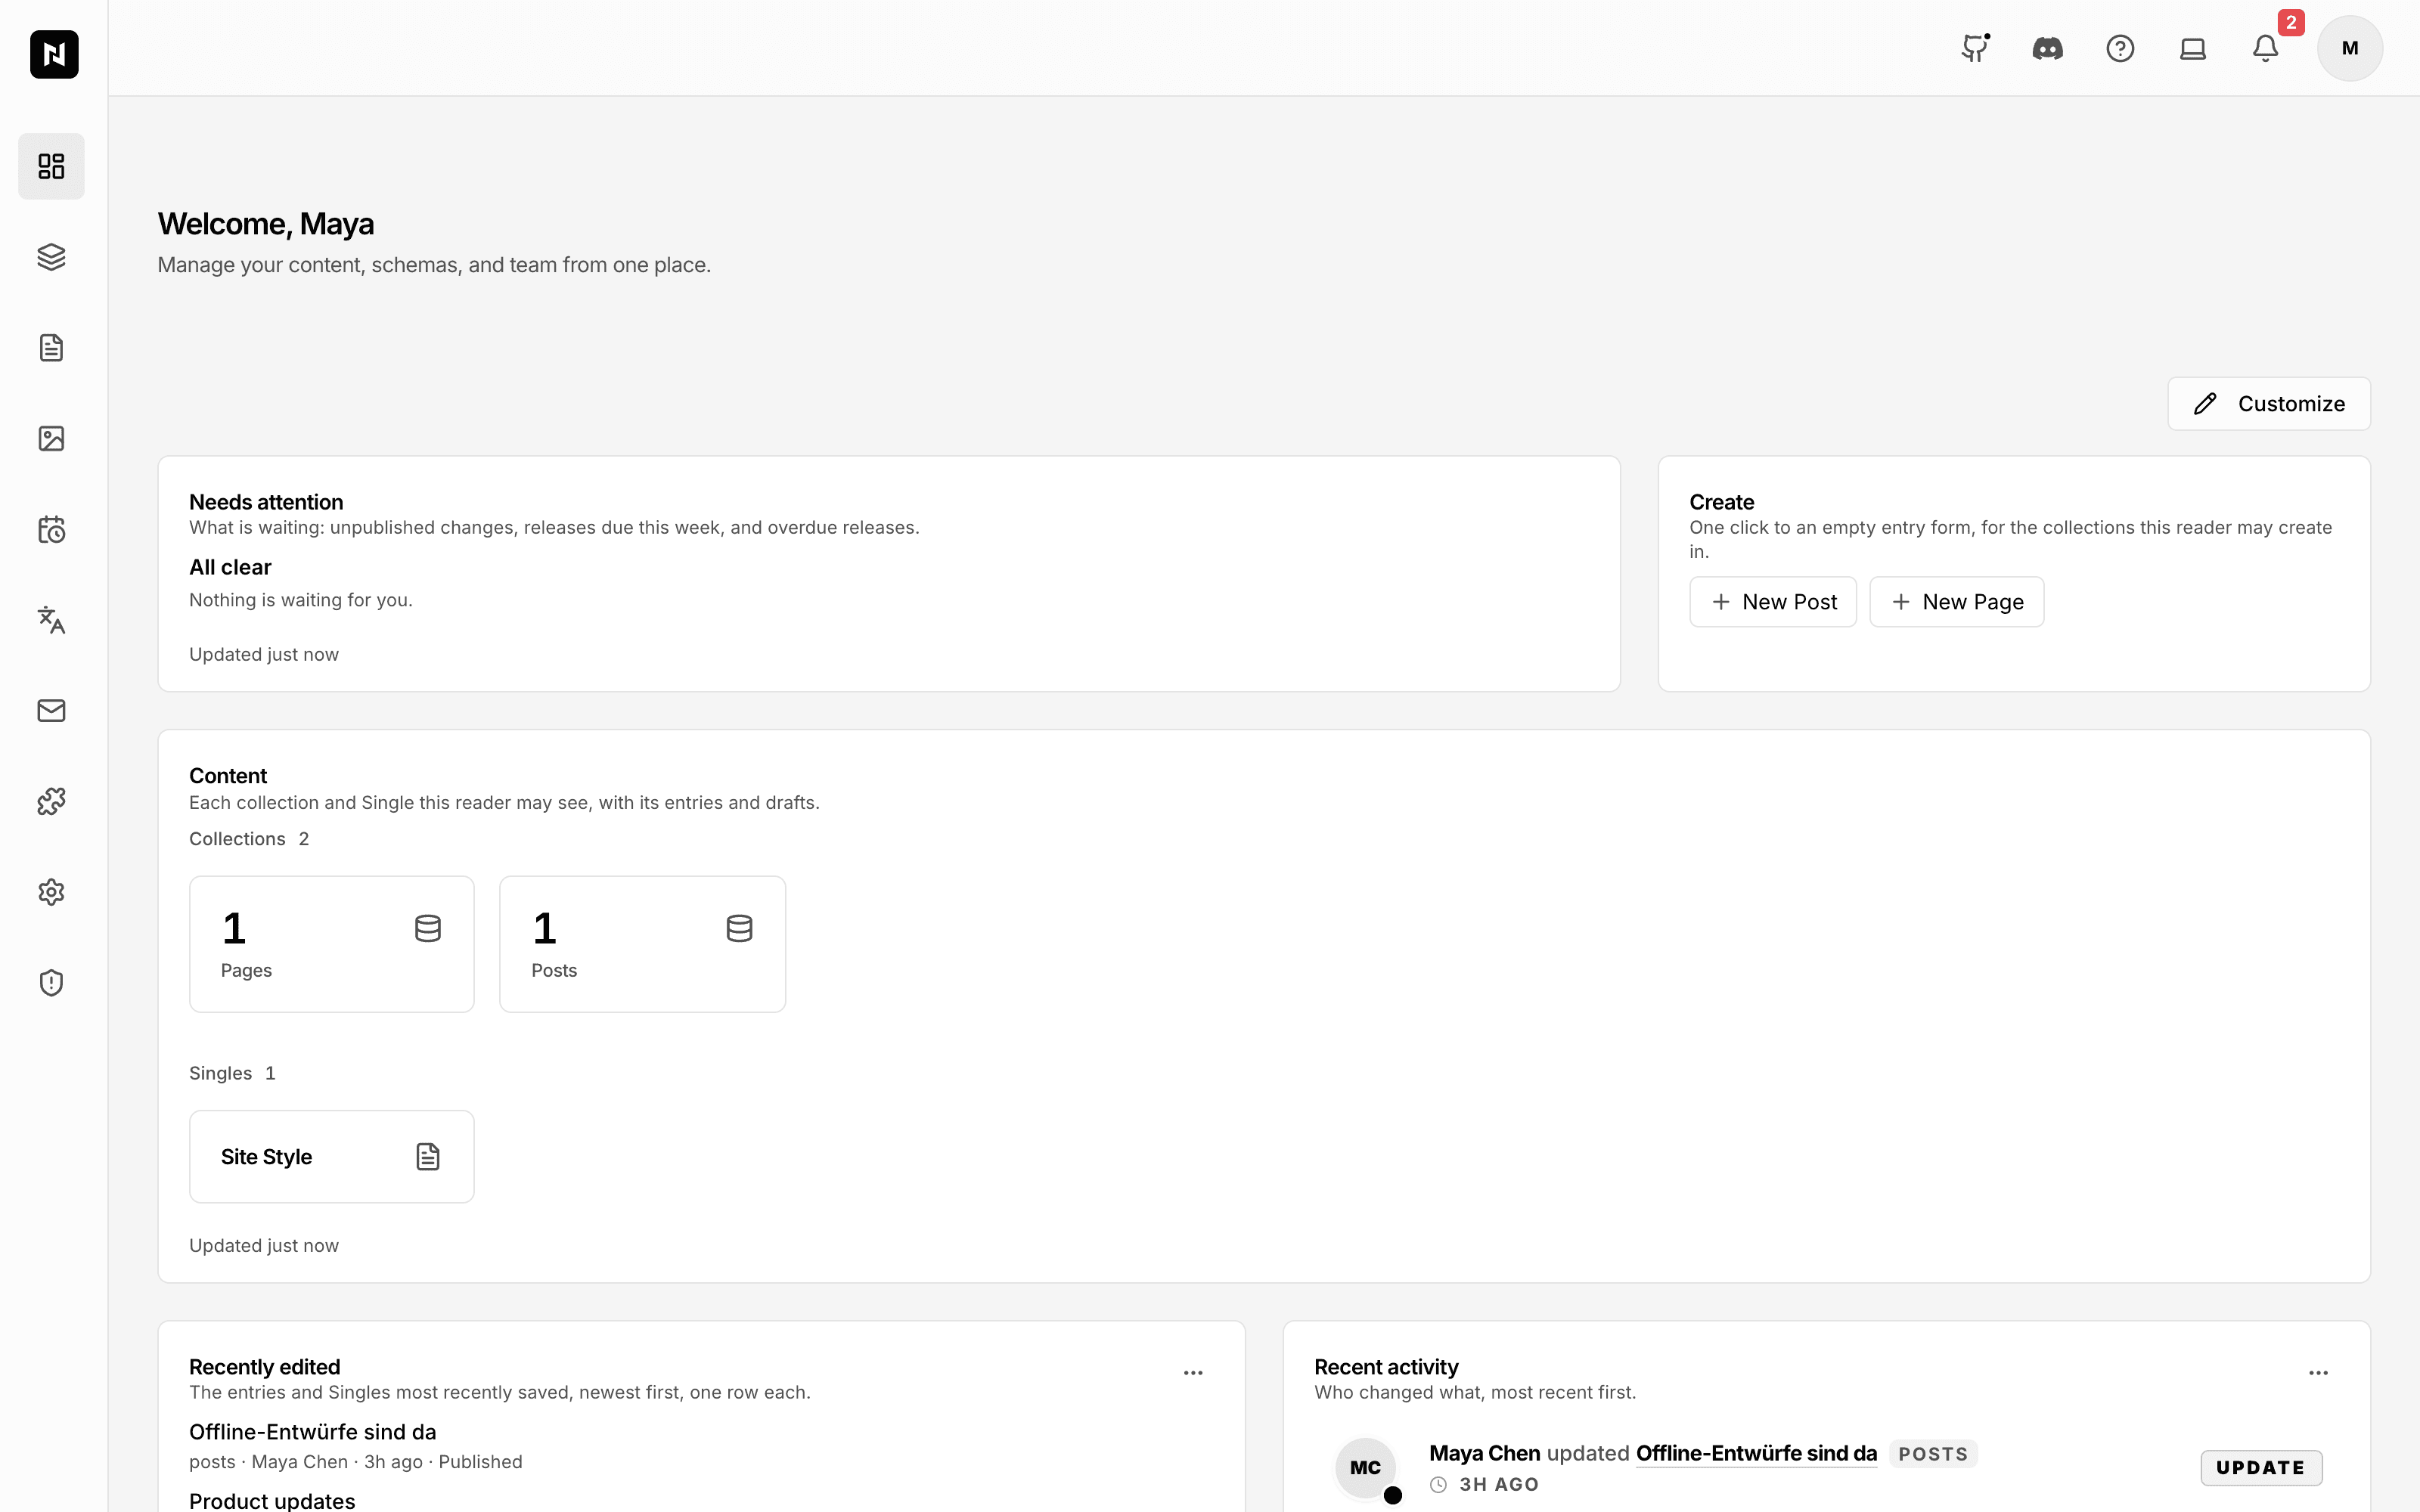The width and height of the screenshot is (2420, 1512).
Task: Open the help question mark icon
Action: point(2120,48)
